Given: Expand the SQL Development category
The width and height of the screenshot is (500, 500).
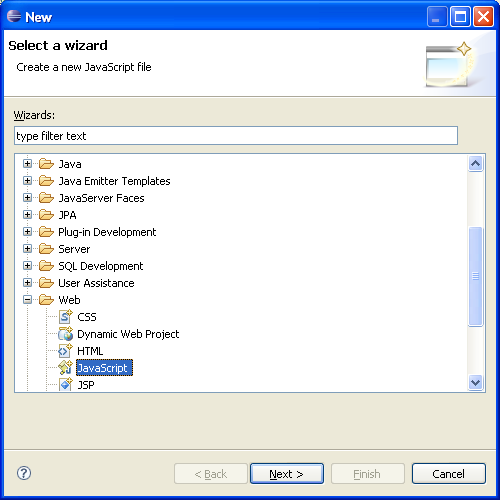Looking at the screenshot, I should (x=28, y=266).
